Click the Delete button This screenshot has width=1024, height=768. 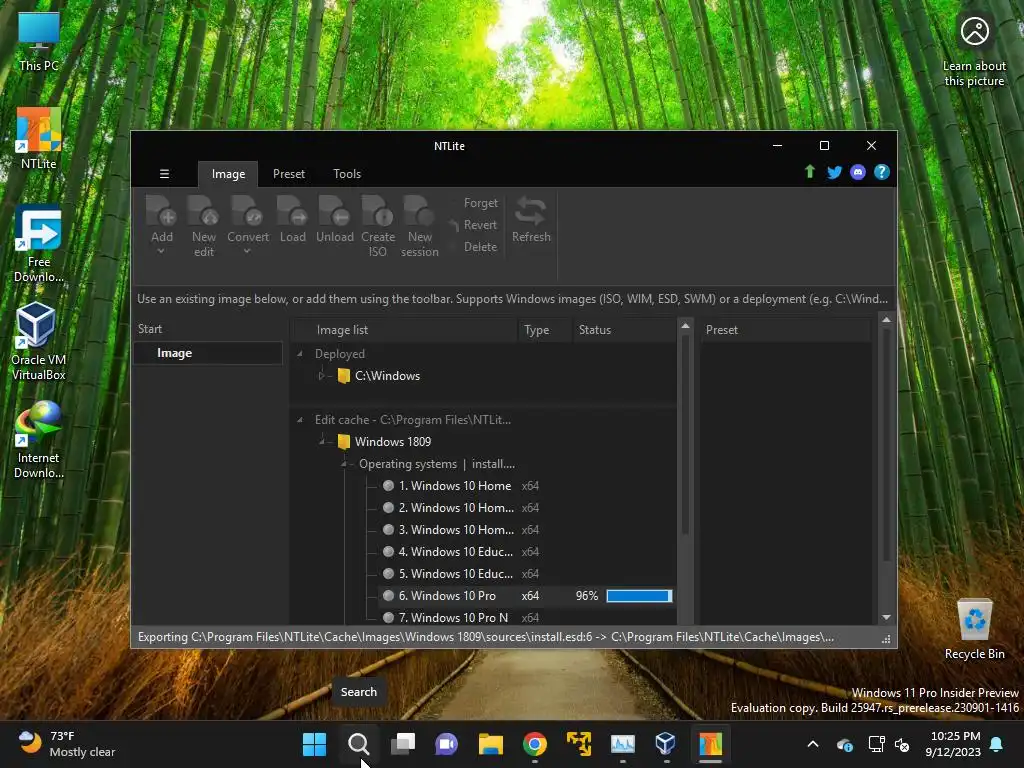(481, 247)
